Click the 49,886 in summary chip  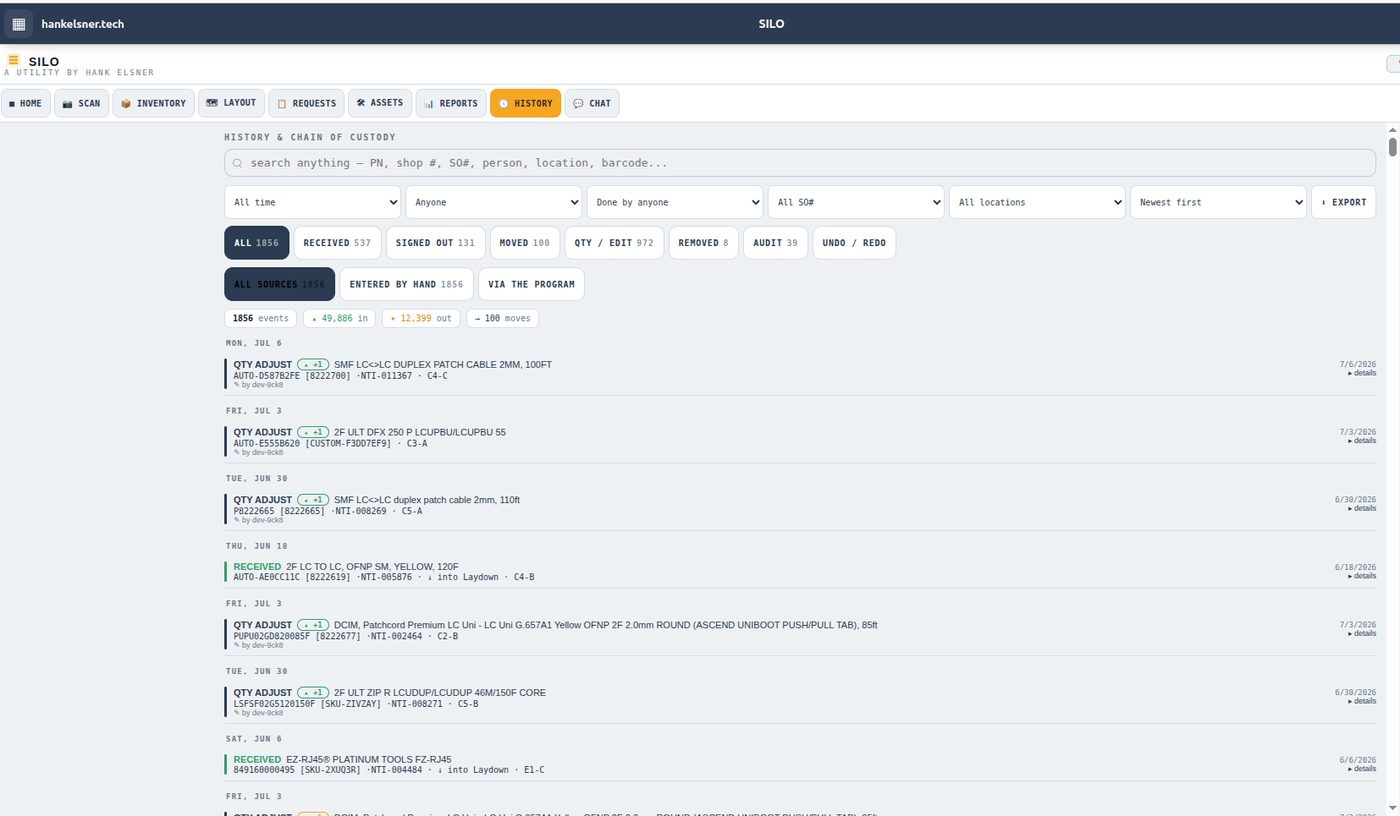[x=340, y=318]
